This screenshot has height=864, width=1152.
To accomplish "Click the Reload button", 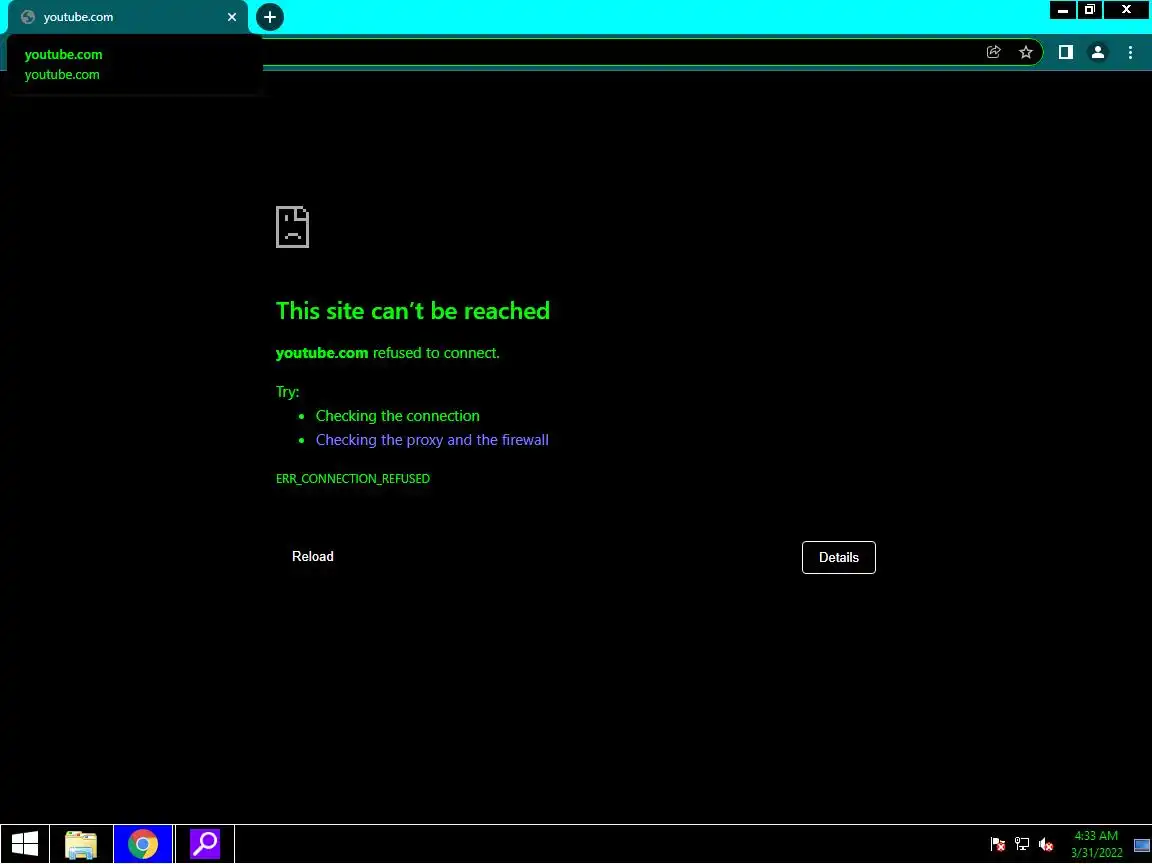I will click(x=313, y=557).
